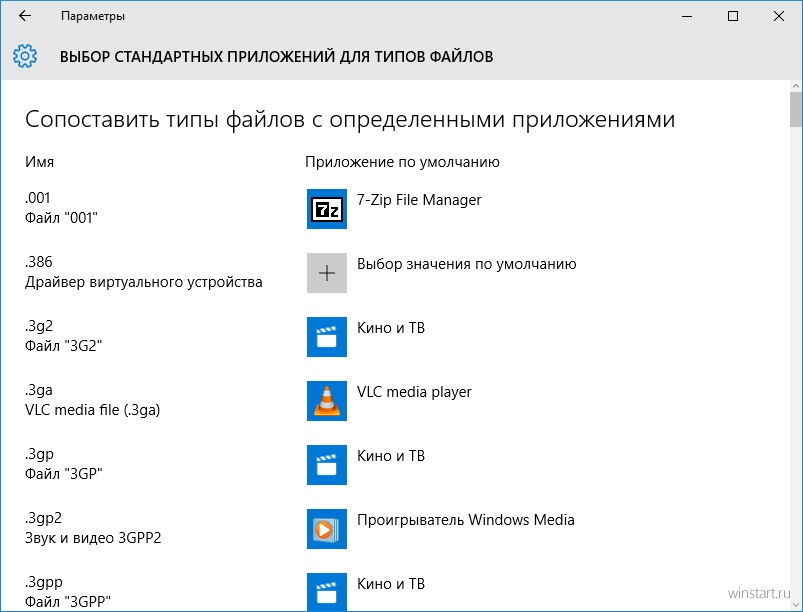Image resolution: width=803 pixels, height=612 pixels.
Task: Click the VLC cone icon for .3ga
Action: click(x=326, y=401)
